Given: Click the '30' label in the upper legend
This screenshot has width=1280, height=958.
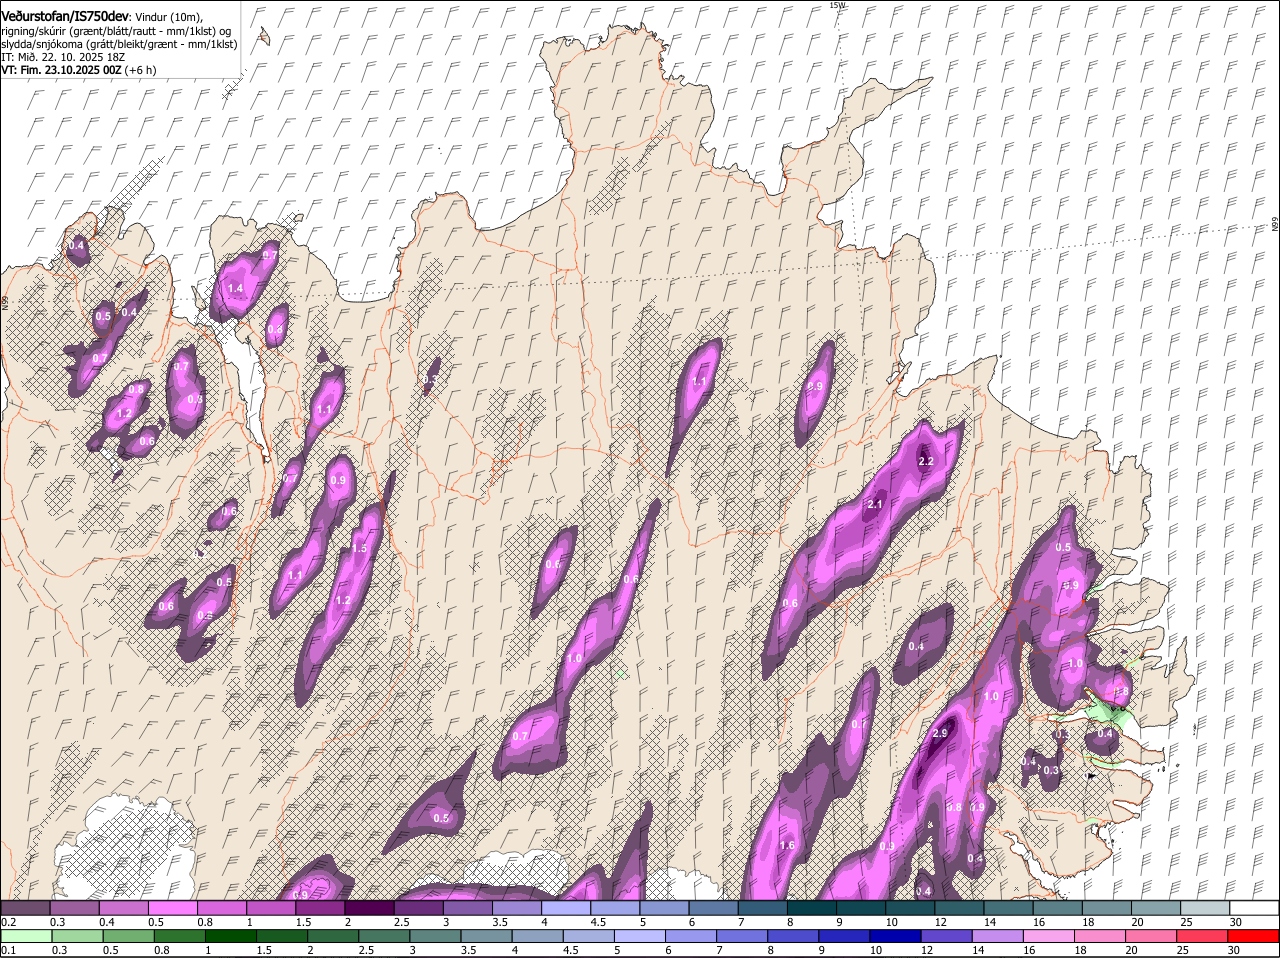Looking at the screenshot, I should 1235,921.
